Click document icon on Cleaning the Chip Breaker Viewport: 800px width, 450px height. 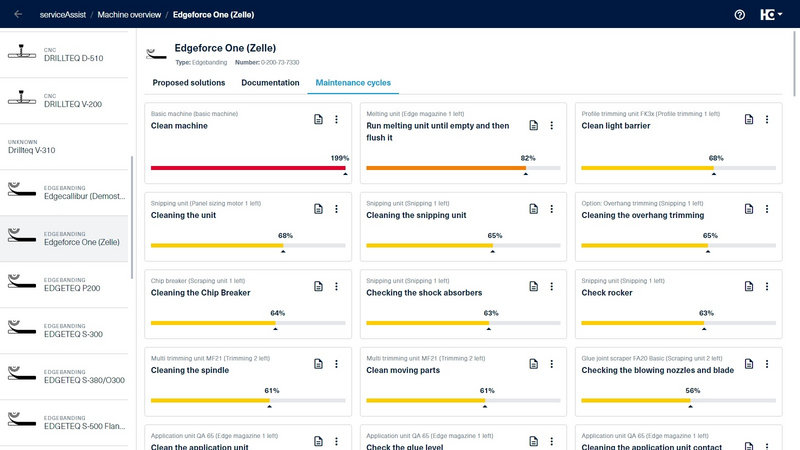tap(318, 287)
